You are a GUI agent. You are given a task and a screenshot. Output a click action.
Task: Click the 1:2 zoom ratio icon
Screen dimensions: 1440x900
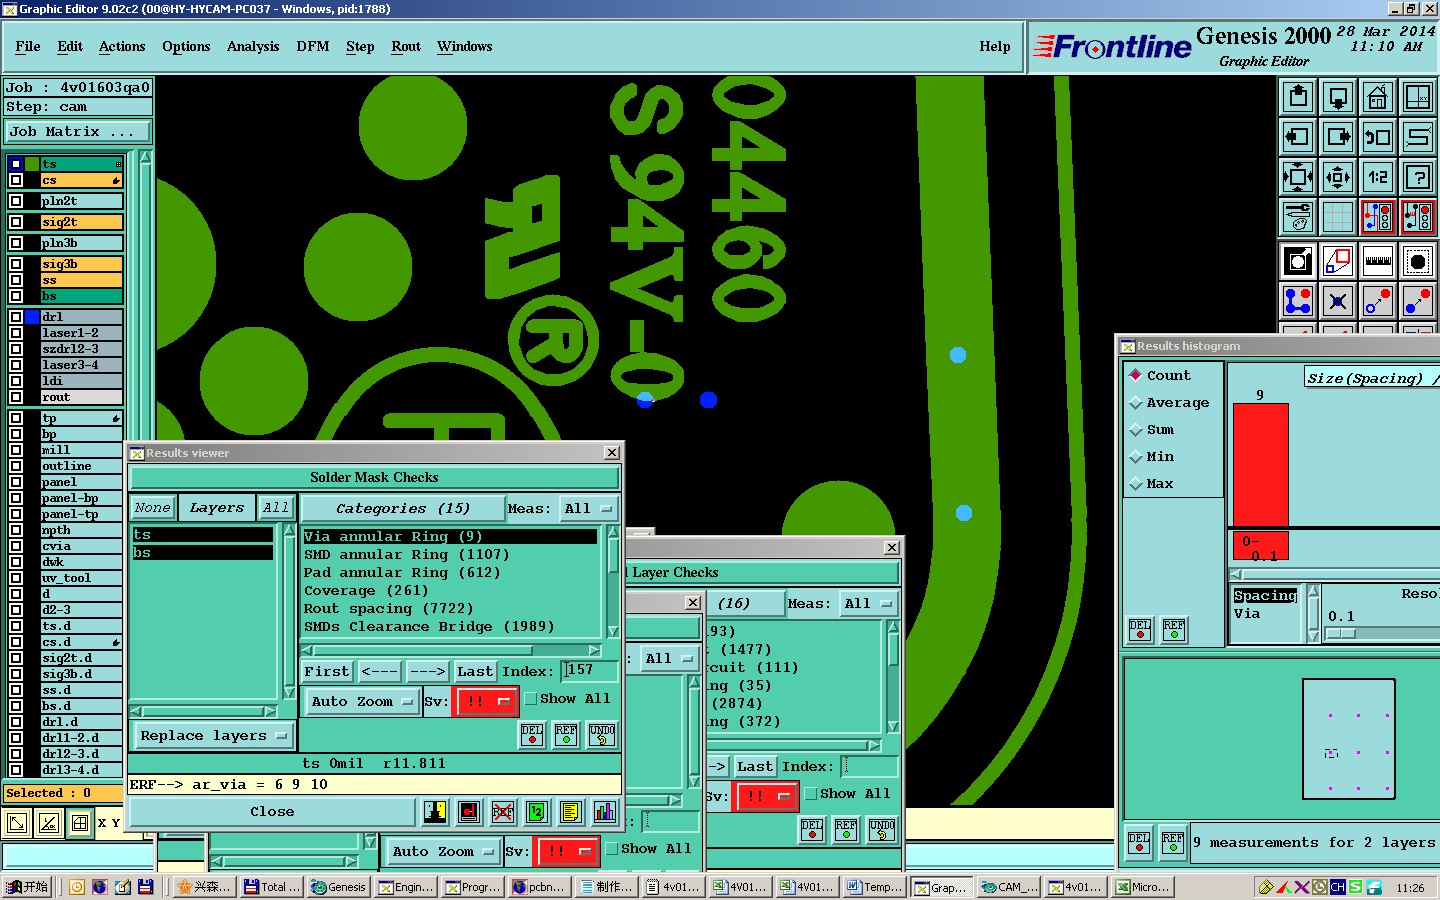1378,177
